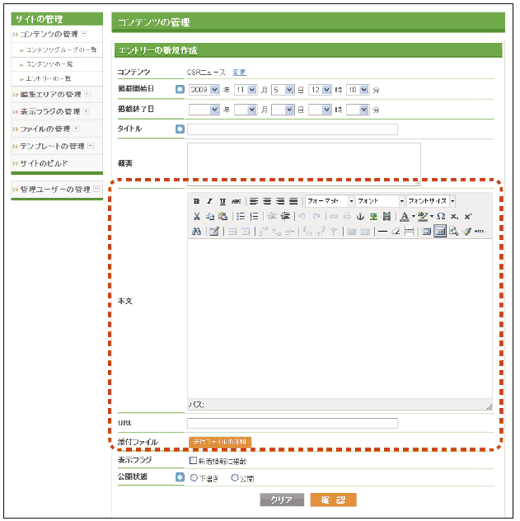The height and width of the screenshot is (521, 520).
Task: Click into the タイトル input field
Action: pyautogui.click(x=292, y=129)
